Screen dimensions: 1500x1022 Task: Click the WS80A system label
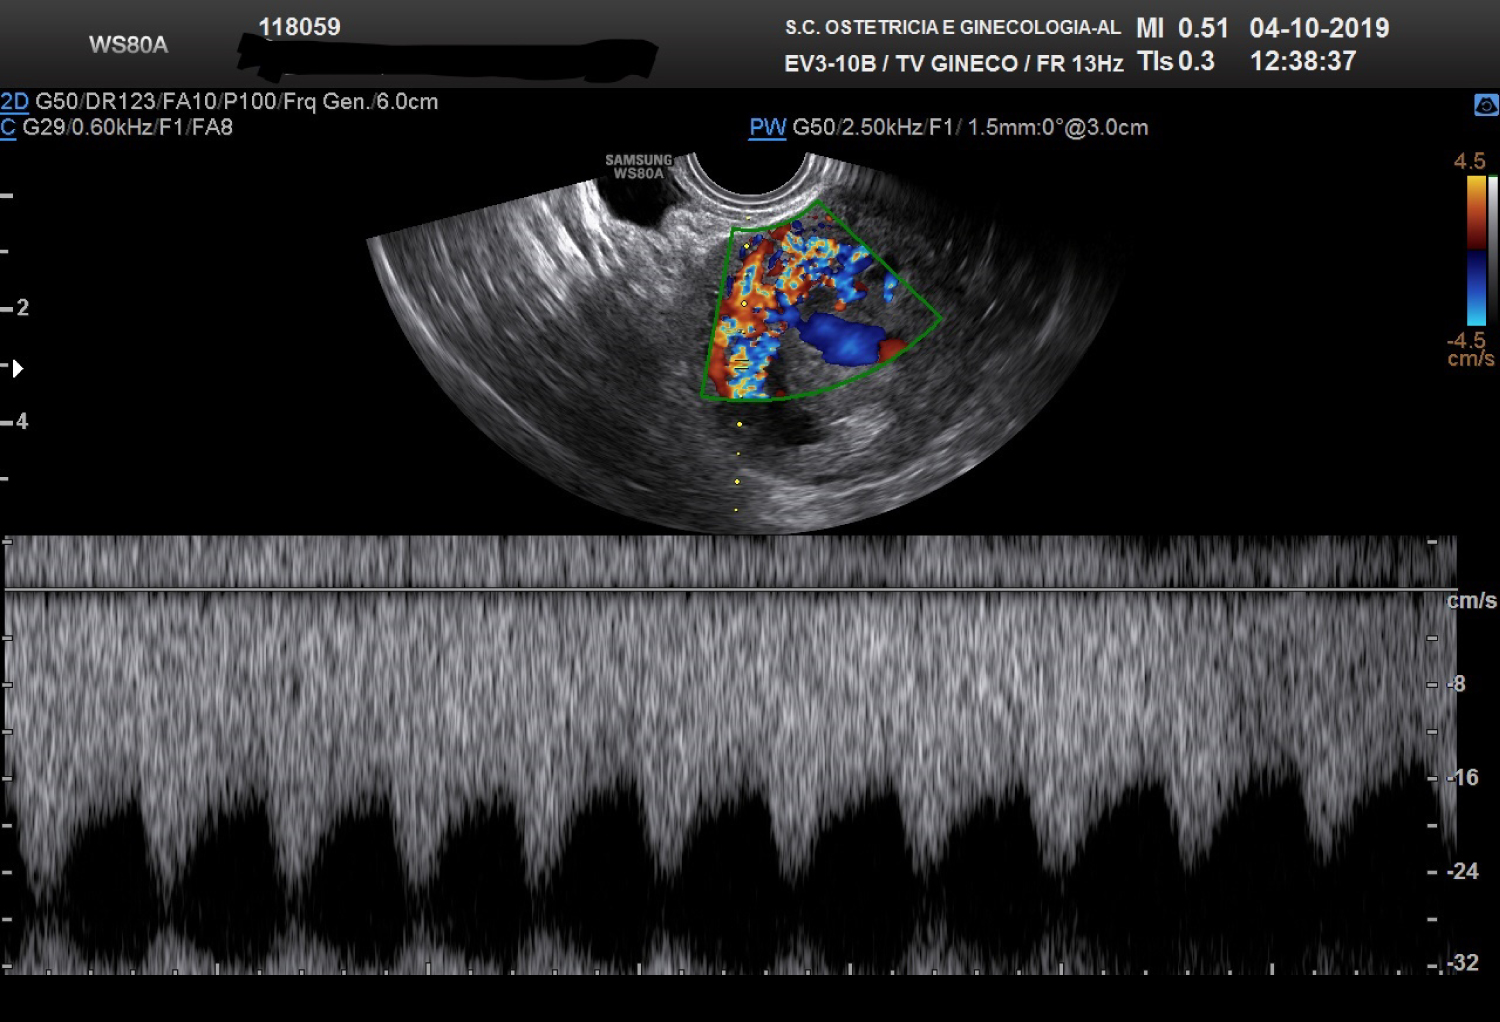pos(128,45)
